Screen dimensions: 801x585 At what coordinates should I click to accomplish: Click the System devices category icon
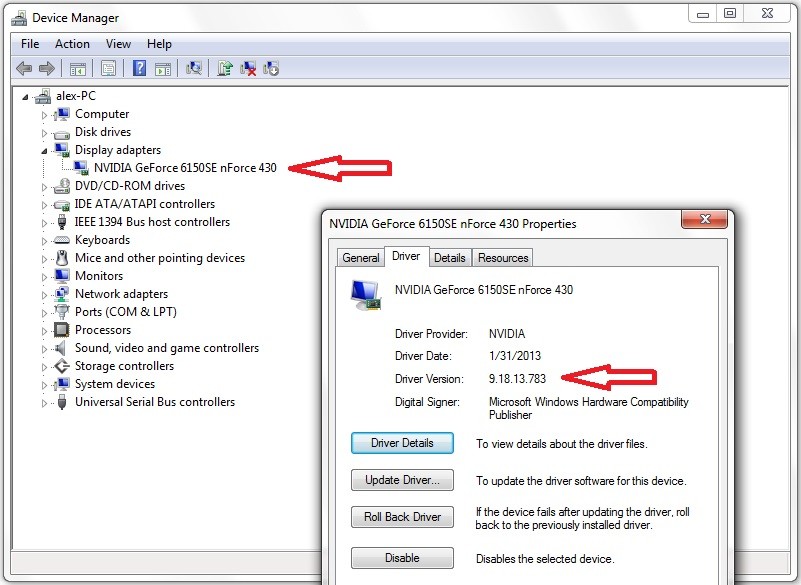pos(62,384)
